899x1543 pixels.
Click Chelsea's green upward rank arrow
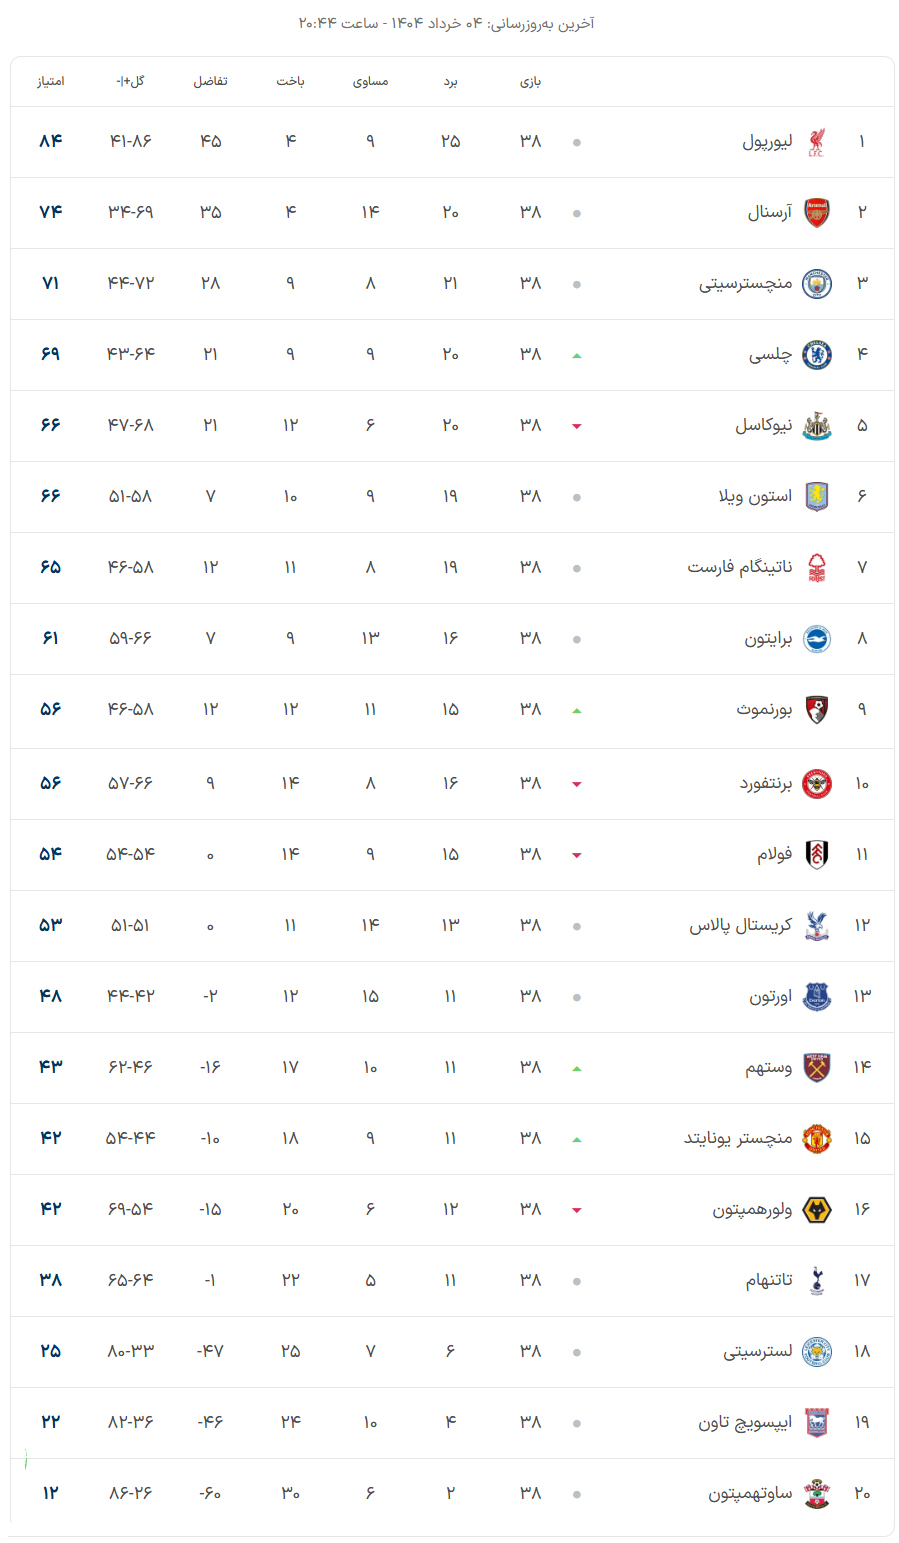(577, 356)
